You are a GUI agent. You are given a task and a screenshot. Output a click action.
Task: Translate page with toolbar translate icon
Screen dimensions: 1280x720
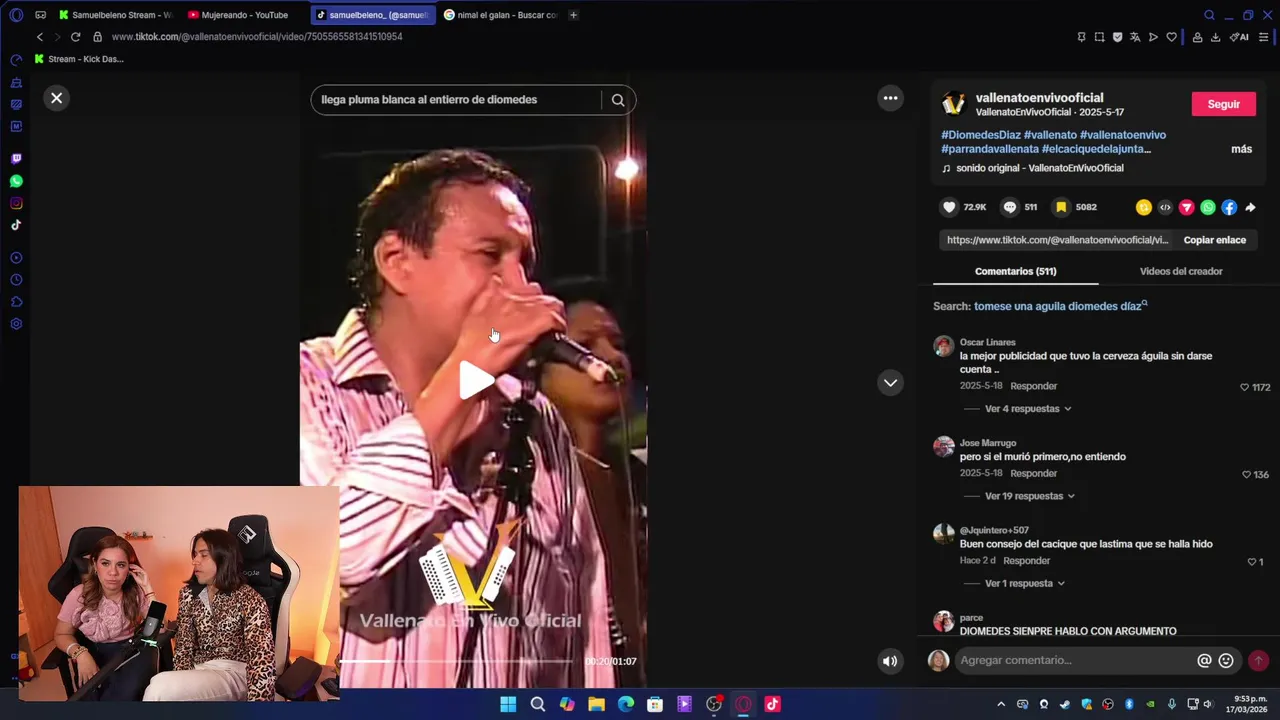tap(1135, 37)
